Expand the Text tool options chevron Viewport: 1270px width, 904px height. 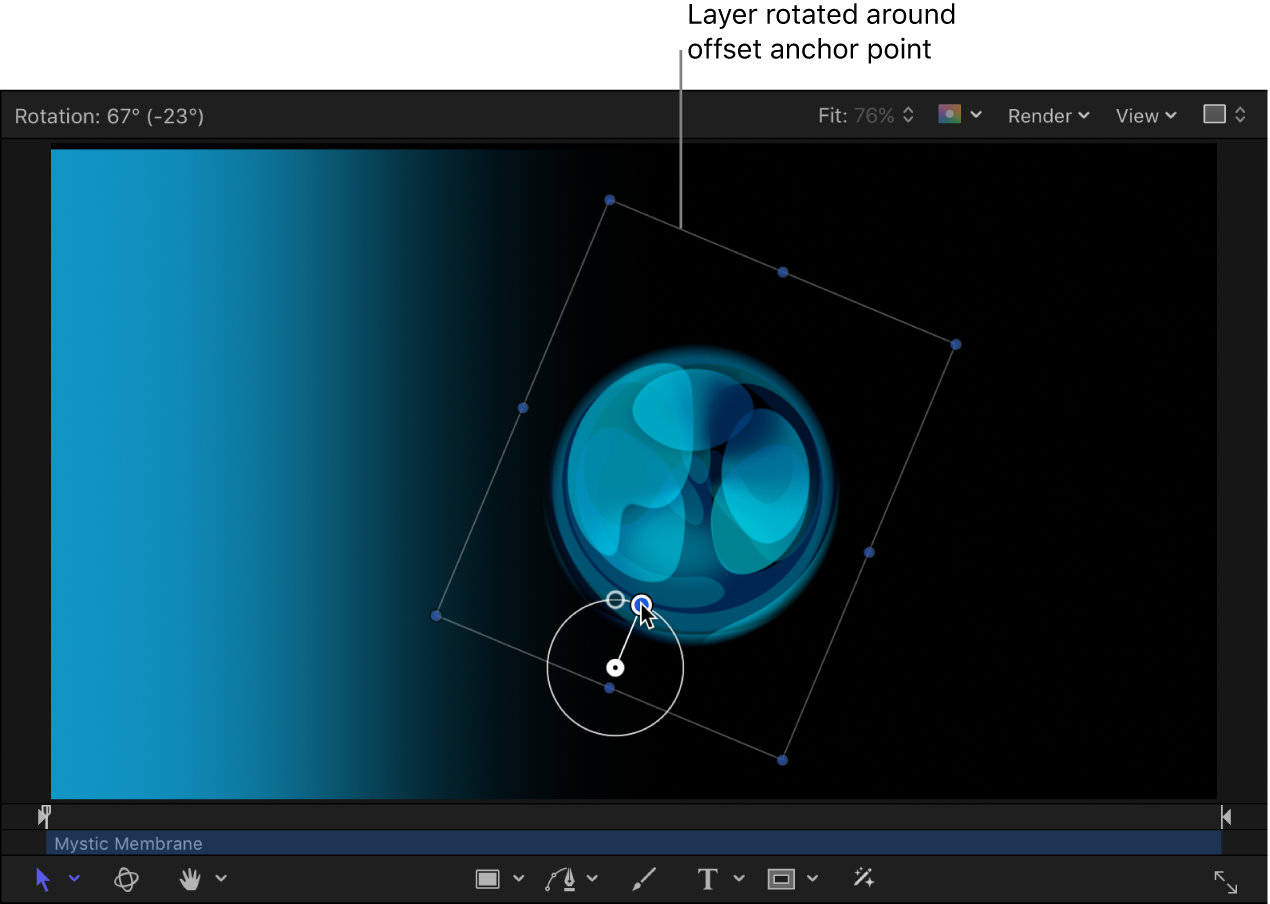tap(738, 879)
